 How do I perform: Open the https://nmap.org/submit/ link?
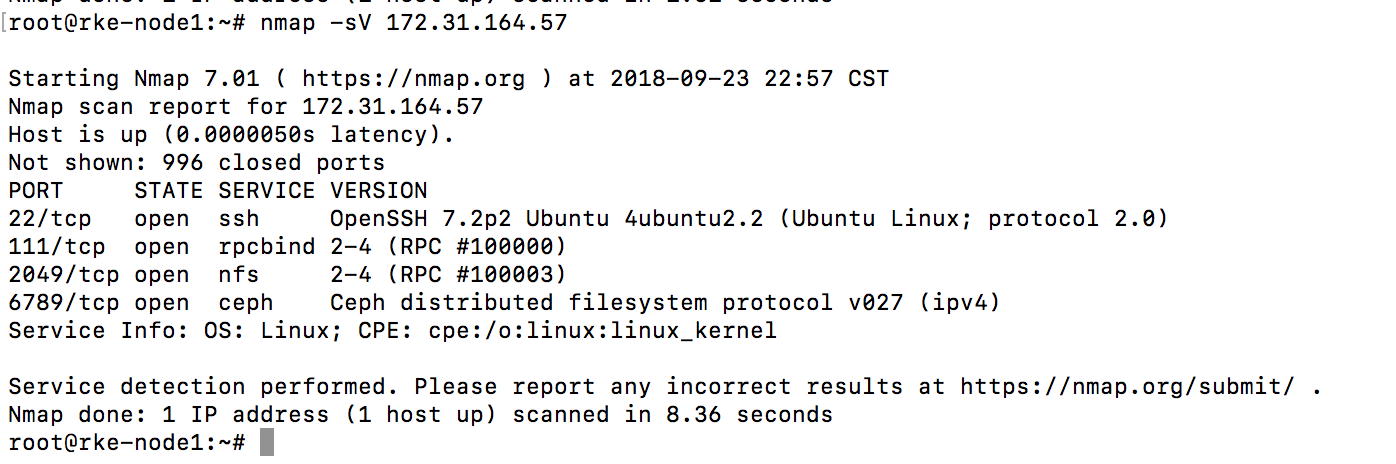point(1127,387)
